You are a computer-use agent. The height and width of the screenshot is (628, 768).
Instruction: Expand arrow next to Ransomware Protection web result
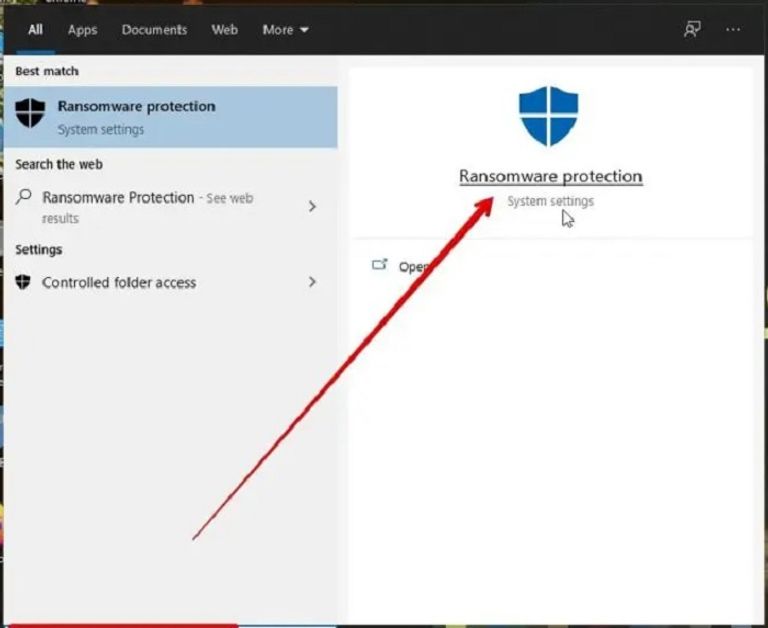312,206
